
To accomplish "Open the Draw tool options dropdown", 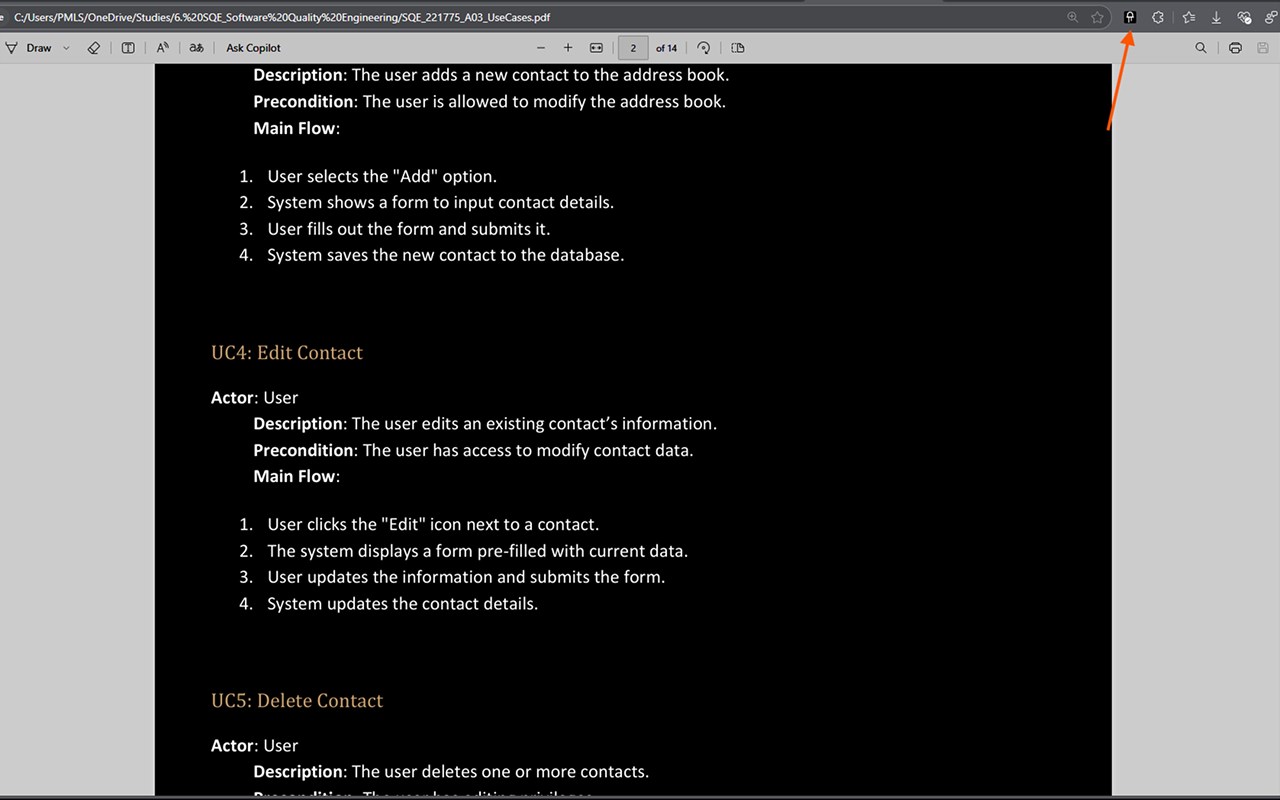I will (66, 48).
